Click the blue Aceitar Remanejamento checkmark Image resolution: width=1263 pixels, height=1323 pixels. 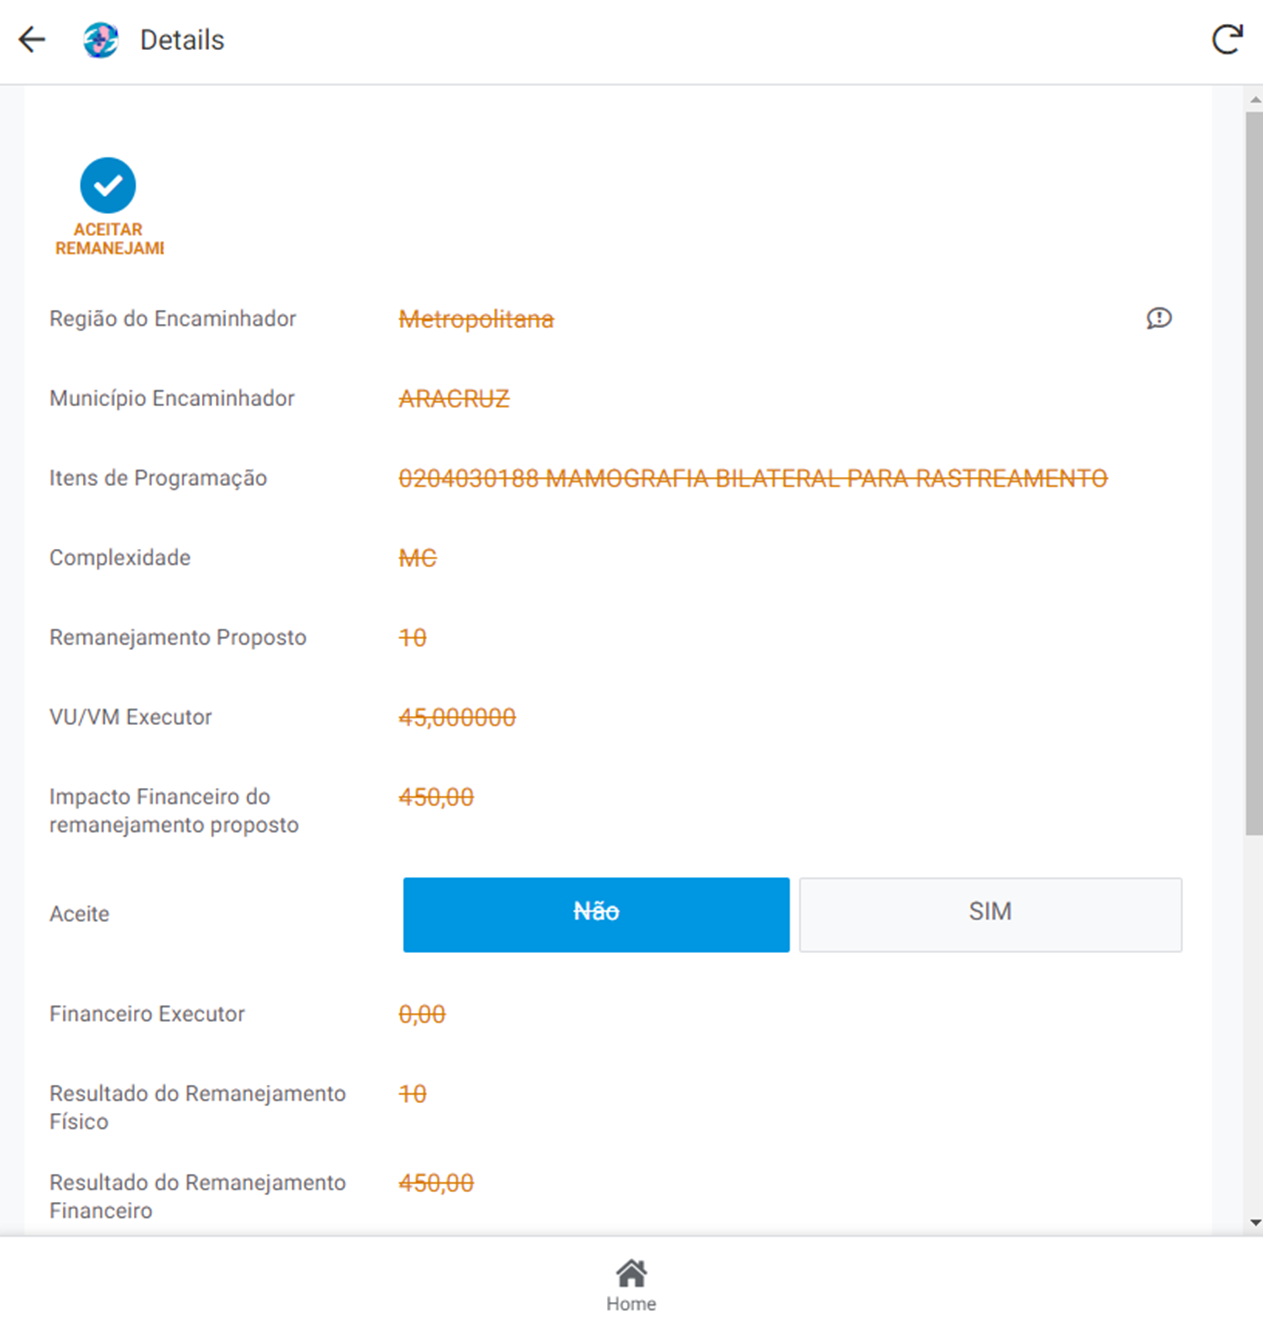tap(108, 185)
